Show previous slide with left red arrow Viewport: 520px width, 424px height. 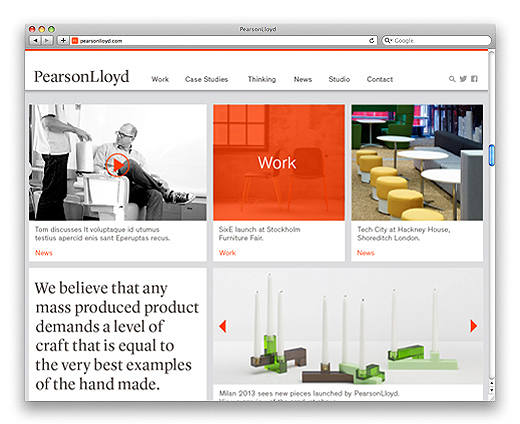click(x=223, y=326)
